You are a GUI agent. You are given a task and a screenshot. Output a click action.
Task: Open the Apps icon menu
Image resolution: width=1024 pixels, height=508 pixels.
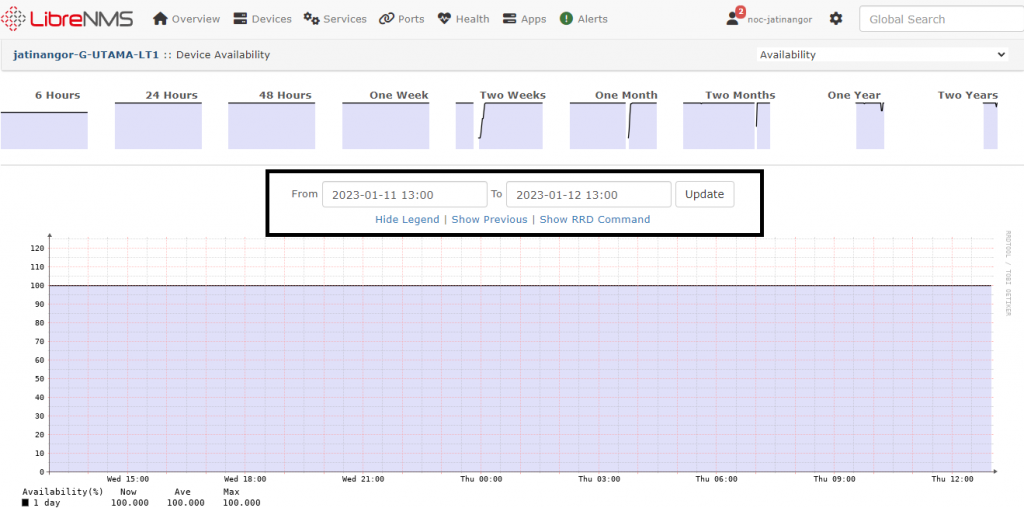coord(524,19)
